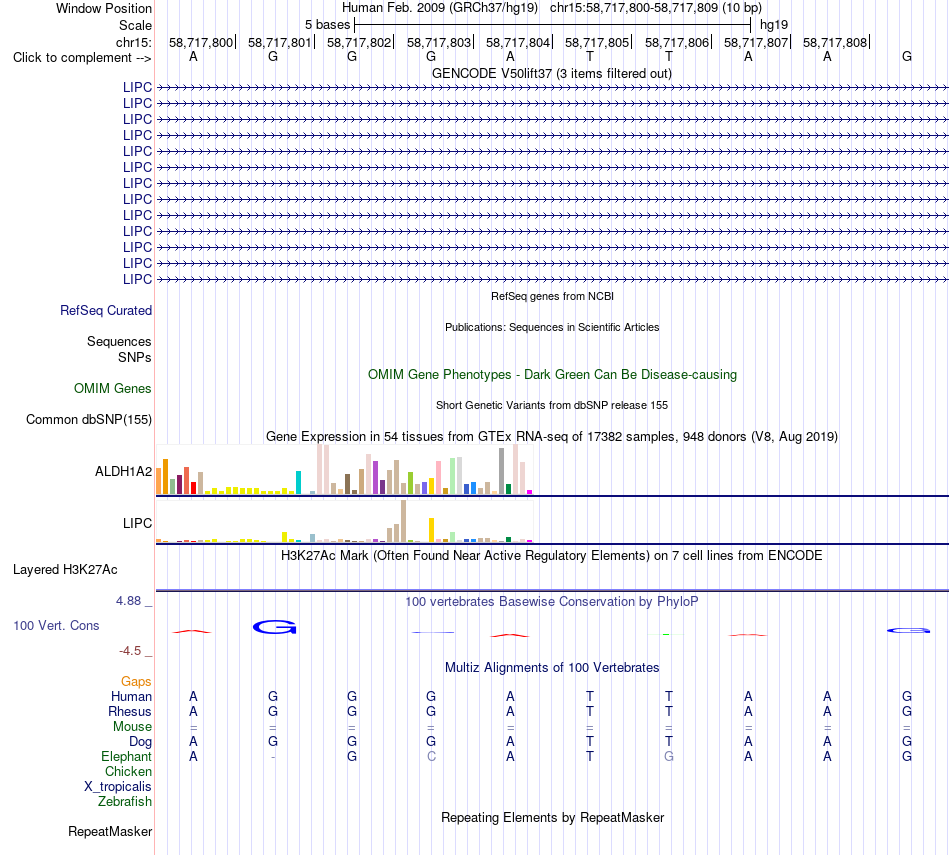Click 'Short Genetic Variants from dbSNP release 155' title
This screenshot has width=950, height=855.
click(x=552, y=405)
